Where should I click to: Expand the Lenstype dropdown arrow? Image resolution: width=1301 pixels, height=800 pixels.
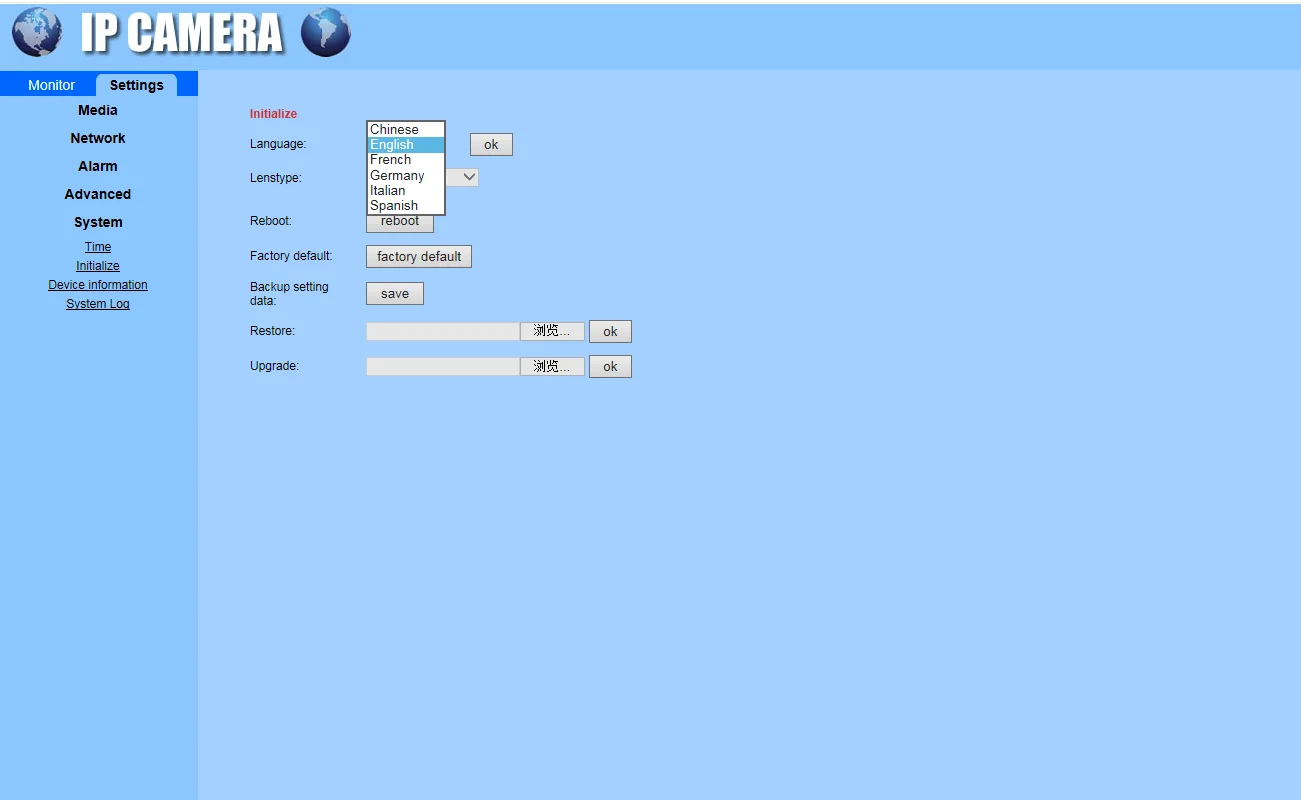point(468,177)
